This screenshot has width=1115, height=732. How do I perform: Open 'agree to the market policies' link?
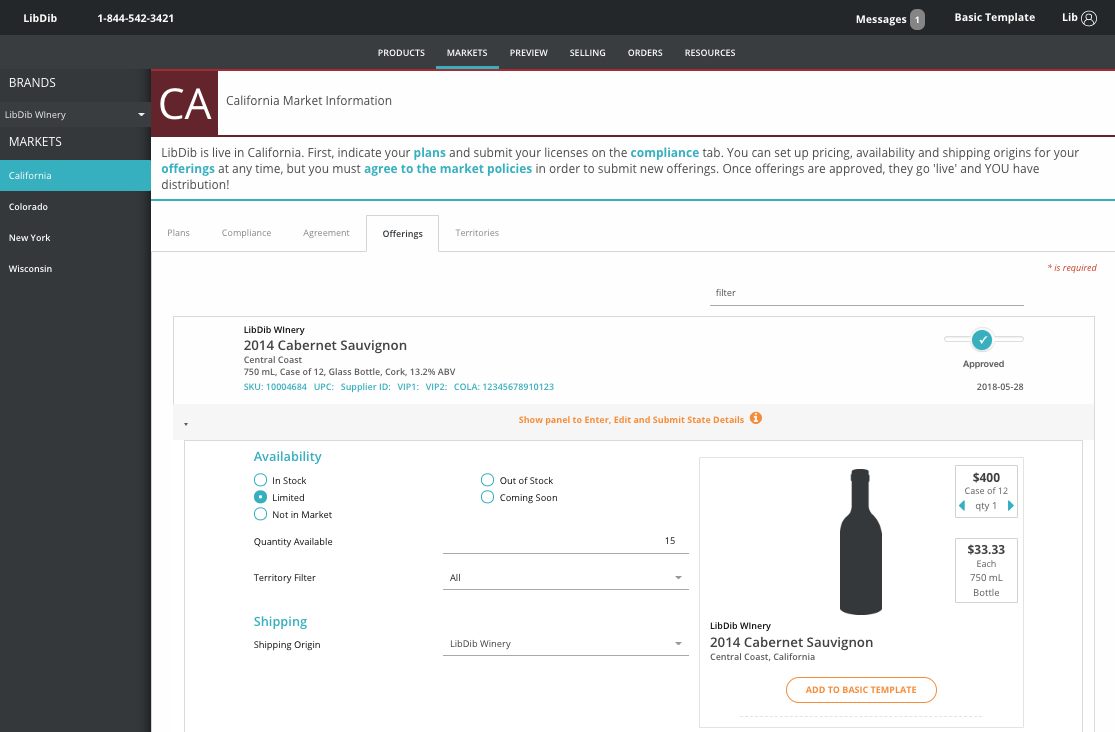tap(448, 169)
